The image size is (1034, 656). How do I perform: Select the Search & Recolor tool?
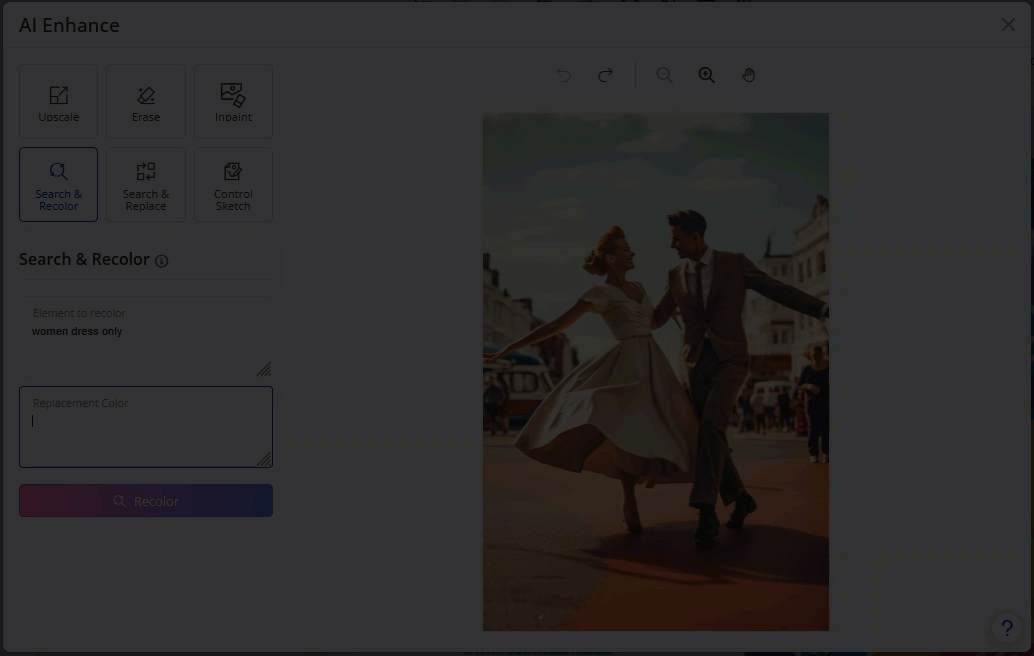[59, 185]
